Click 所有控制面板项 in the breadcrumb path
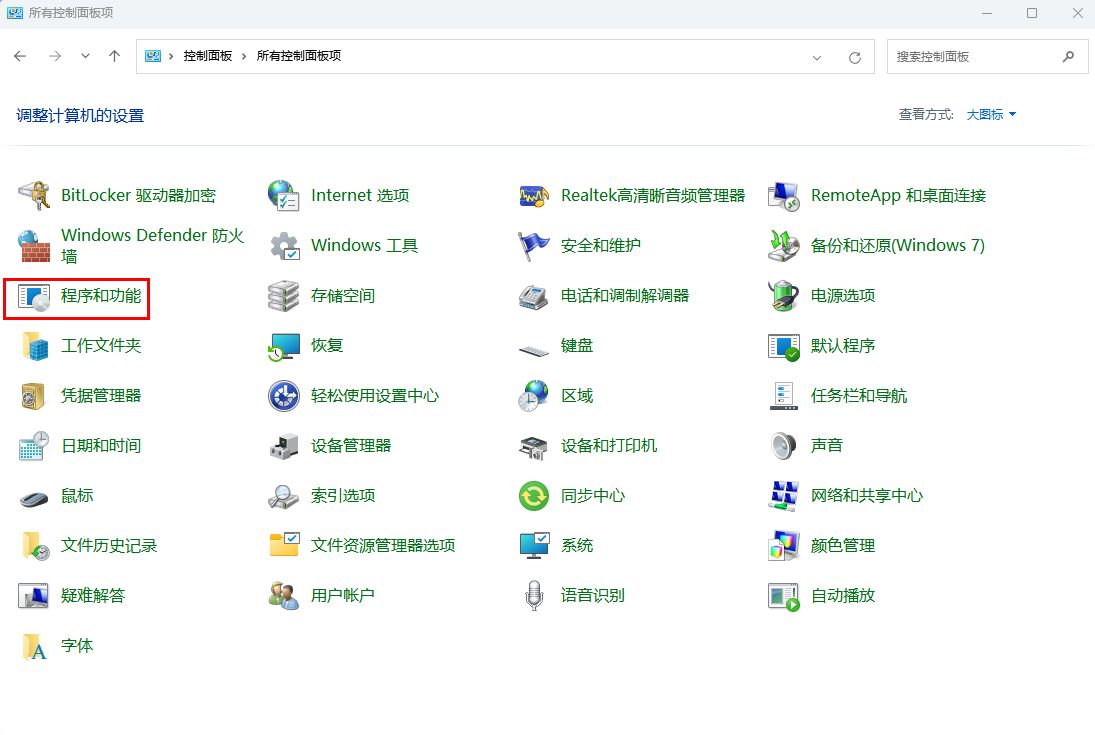 pos(298,56)
